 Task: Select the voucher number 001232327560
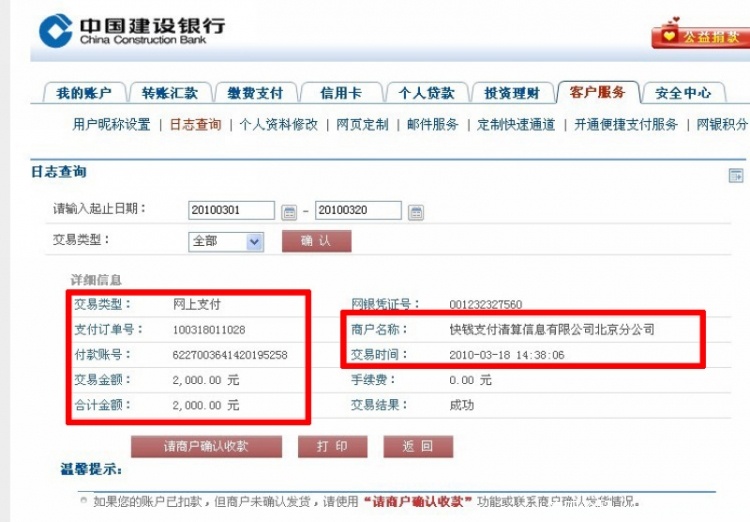(x=485, y=304)
